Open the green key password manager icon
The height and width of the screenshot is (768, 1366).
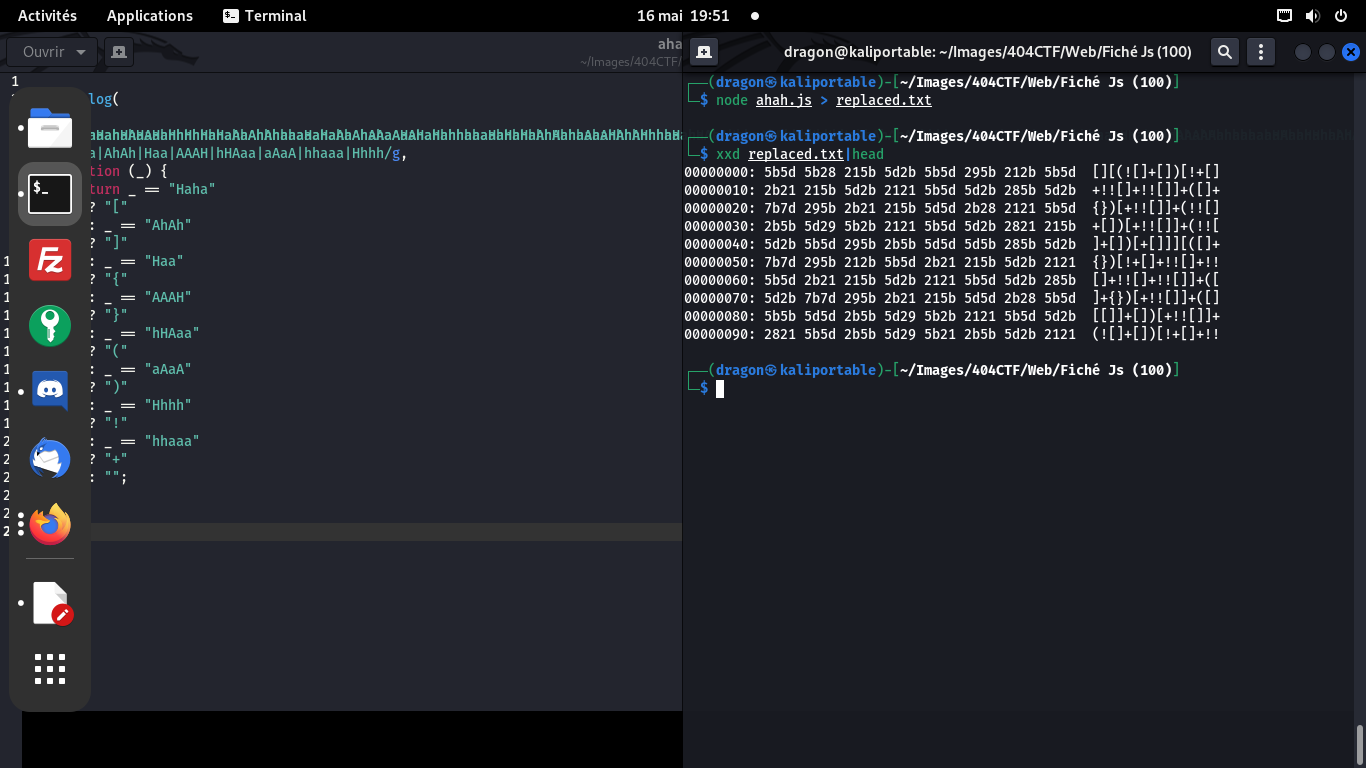click(x=50, y=325)
